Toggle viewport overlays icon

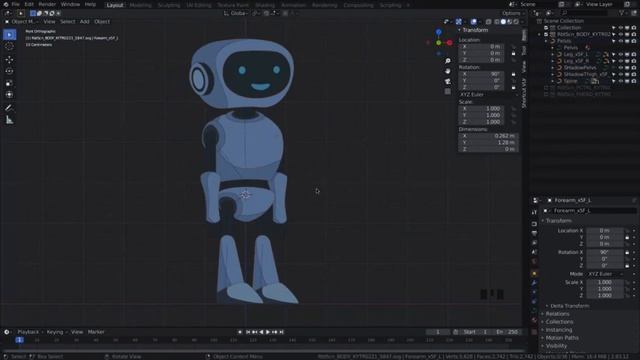click(x=473, y=22)
